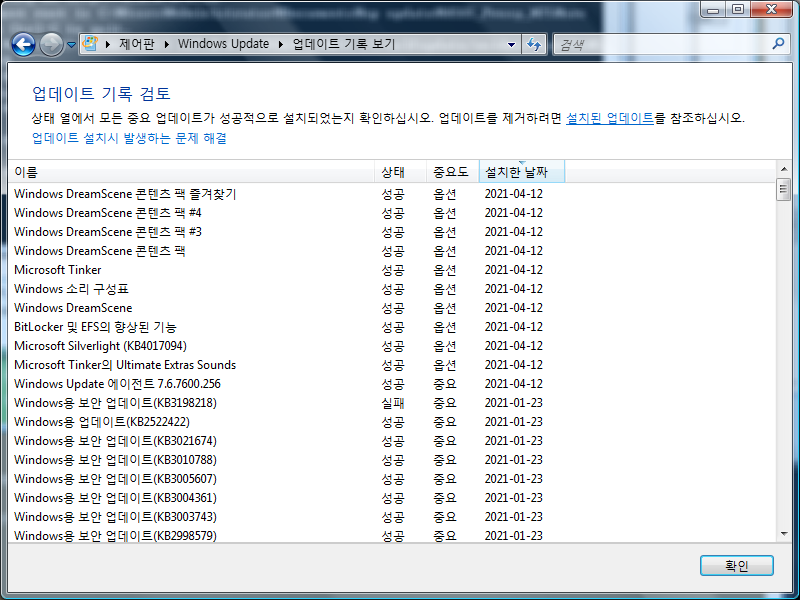Click 옵션 importance for Silverlight row
Screen dimensions: 800x600
coord(445,346)
